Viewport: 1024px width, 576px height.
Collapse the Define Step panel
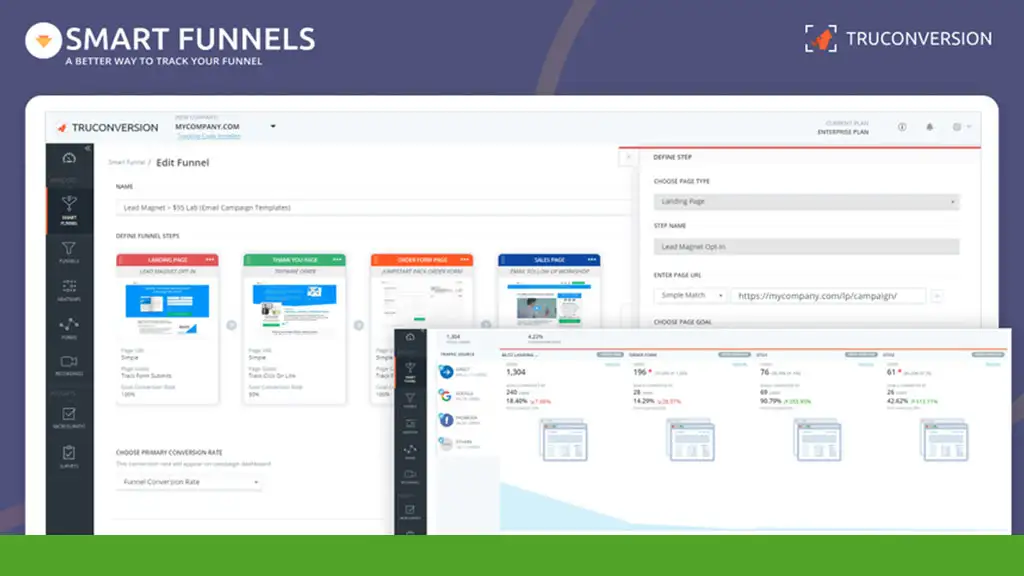628,157
